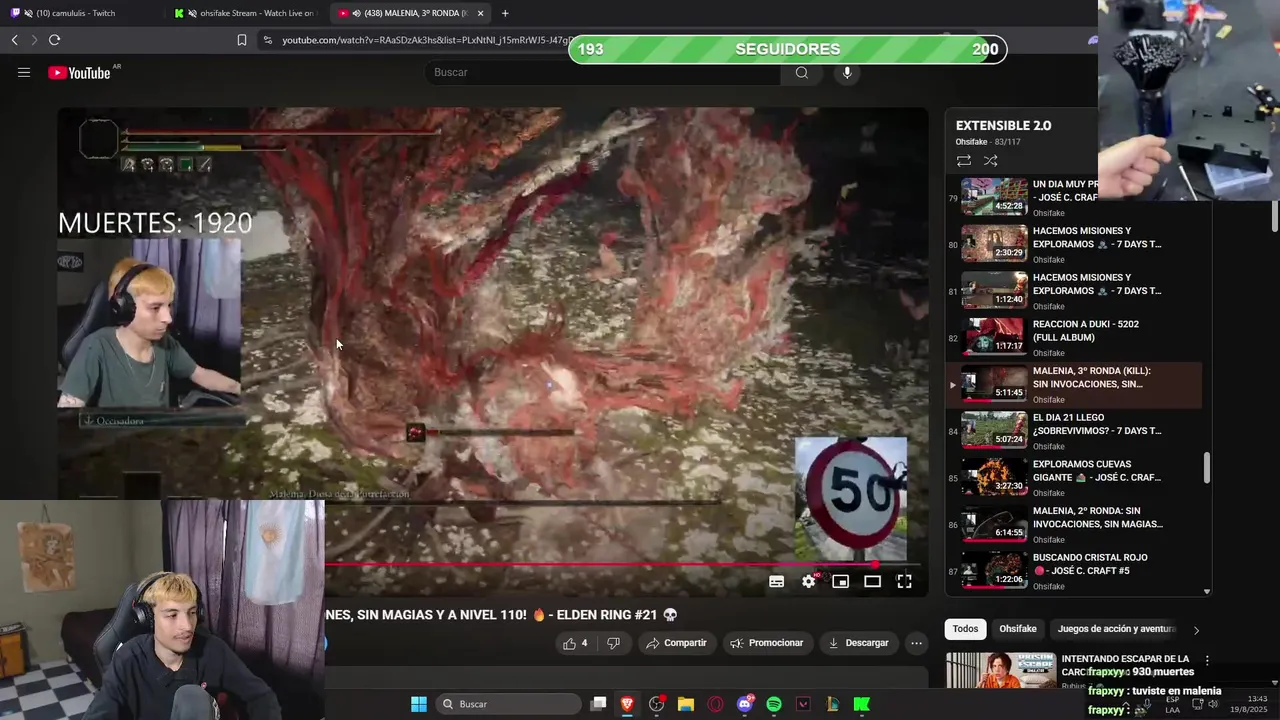Click the search magnifier button
Viewport: 1280px width, 720px height.
pos(802,72)
